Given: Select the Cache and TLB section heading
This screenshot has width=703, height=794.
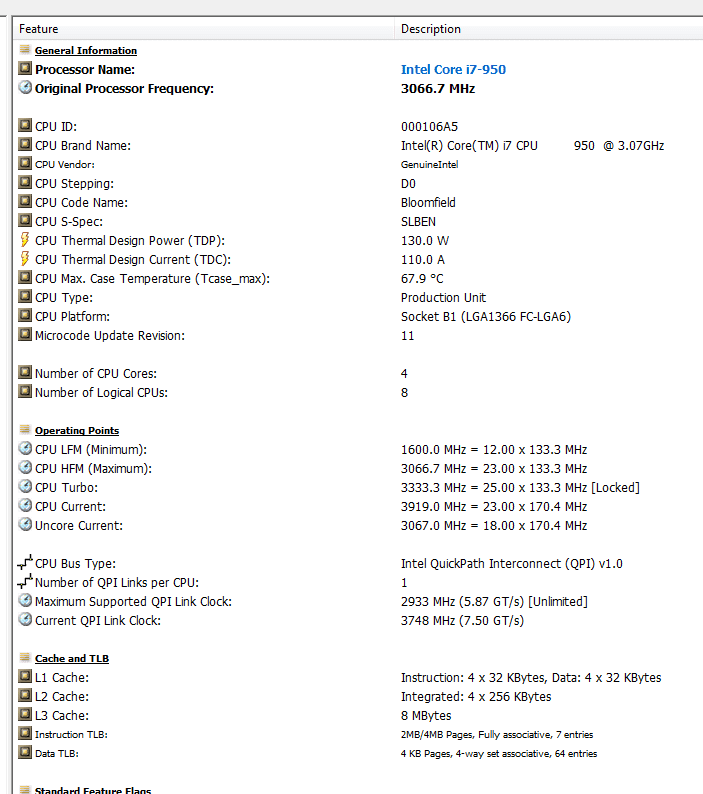Looking at the screenshot, I should (72, 658).
